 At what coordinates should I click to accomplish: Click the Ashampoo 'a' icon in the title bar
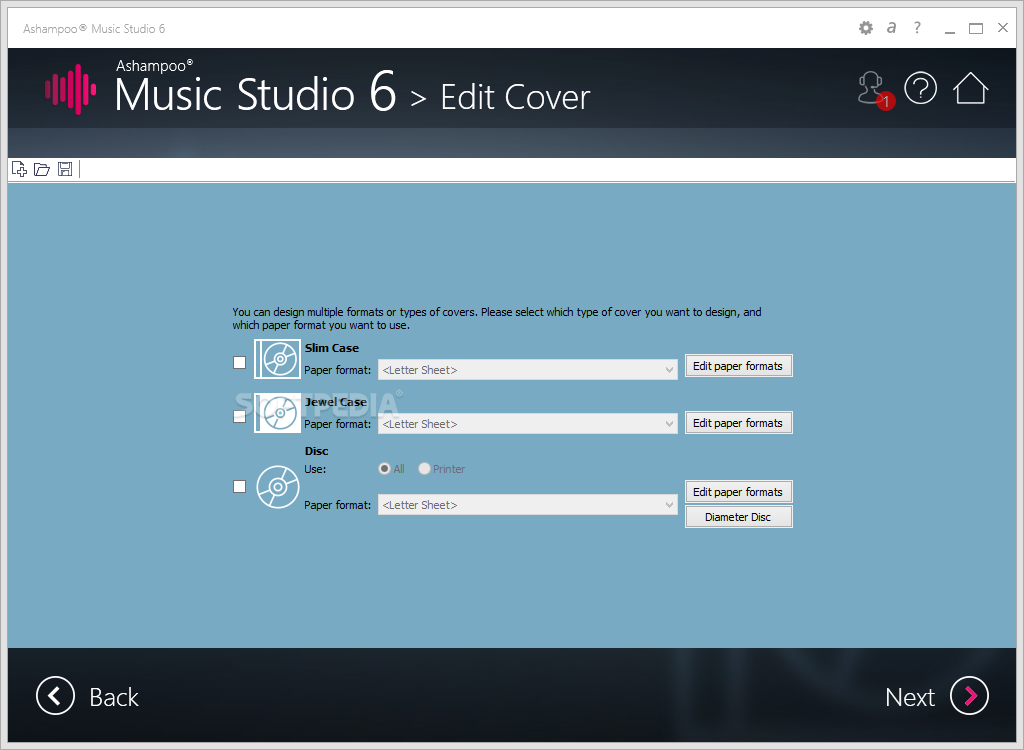(891, 28)
